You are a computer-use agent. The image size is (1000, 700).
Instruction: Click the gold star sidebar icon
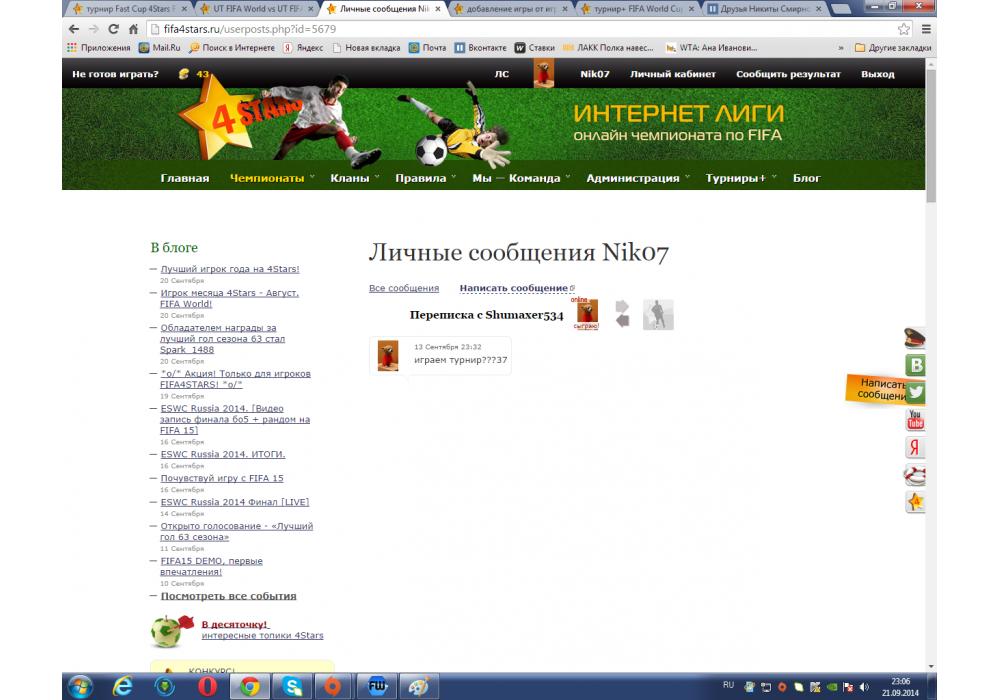click(914, 502)
